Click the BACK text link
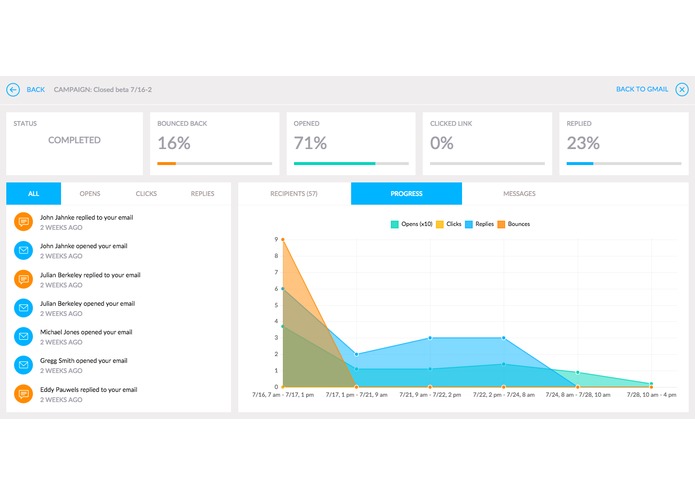Viewport: 695px width, 494px height. tap(35, 89)
